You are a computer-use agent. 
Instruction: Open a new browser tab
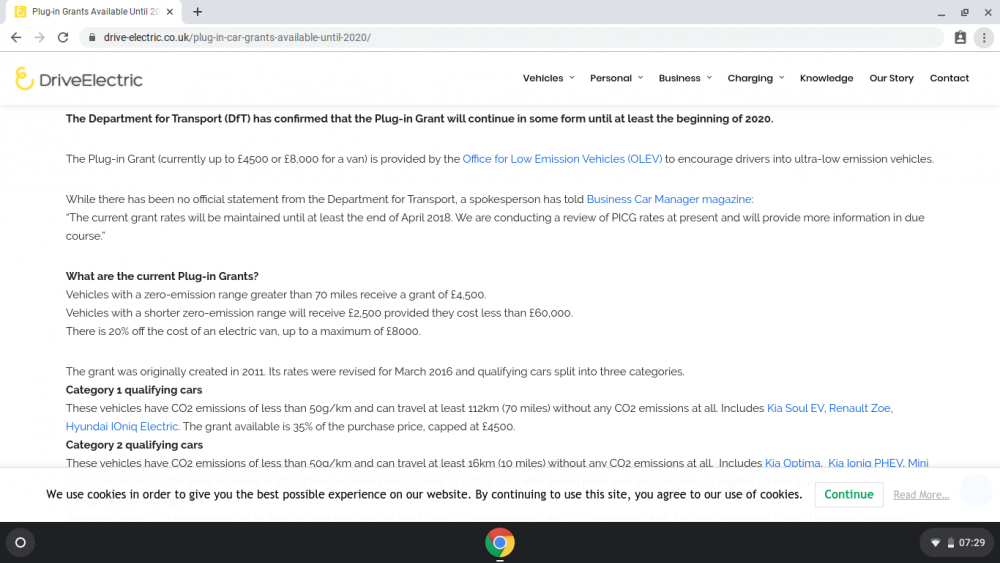click(x=198, y=11)
